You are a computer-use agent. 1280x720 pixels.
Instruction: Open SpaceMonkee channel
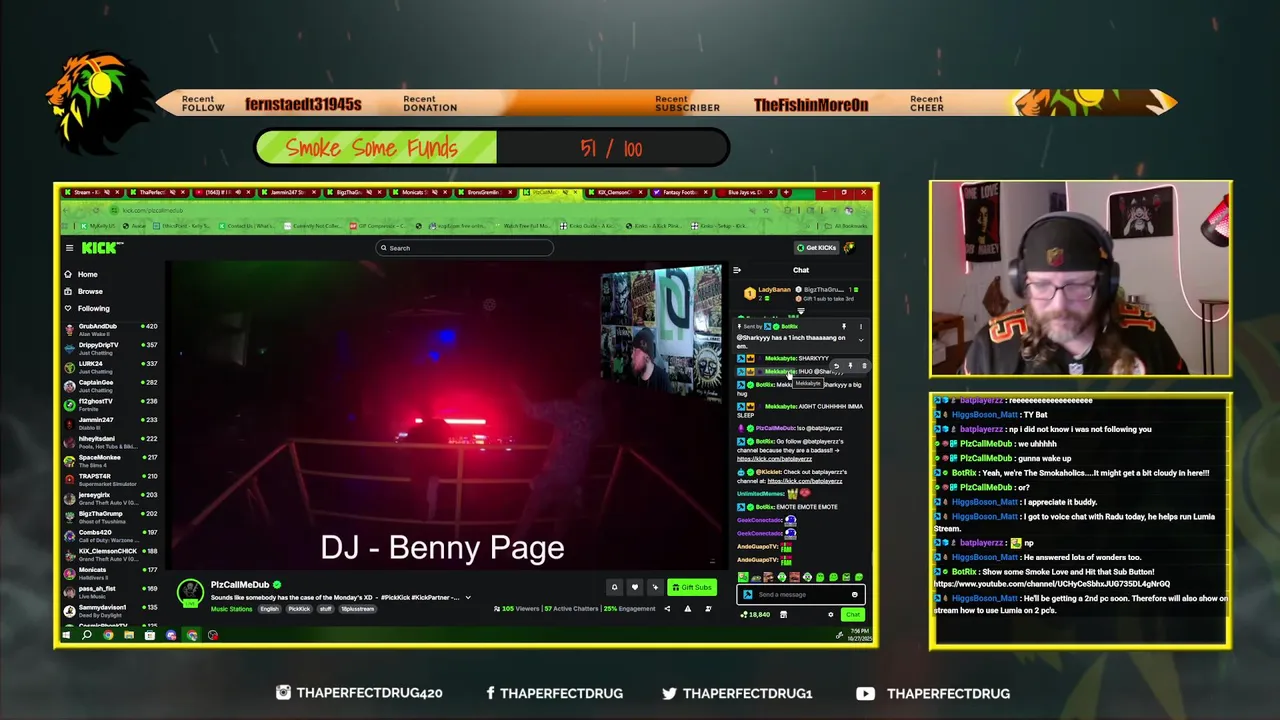click(x=111, y=460)
